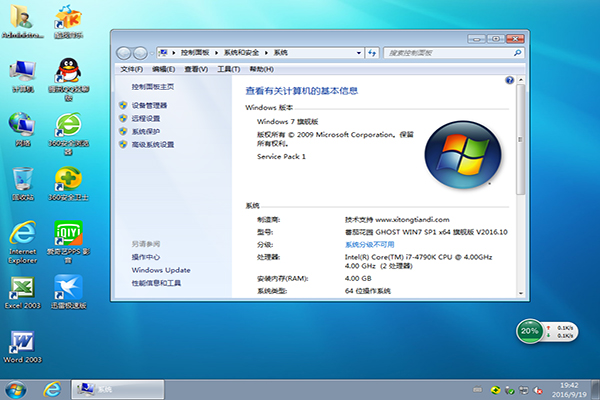Open the 文件(F) menu
The width and height of the screenshot is (600, 400).
[131, 69]
